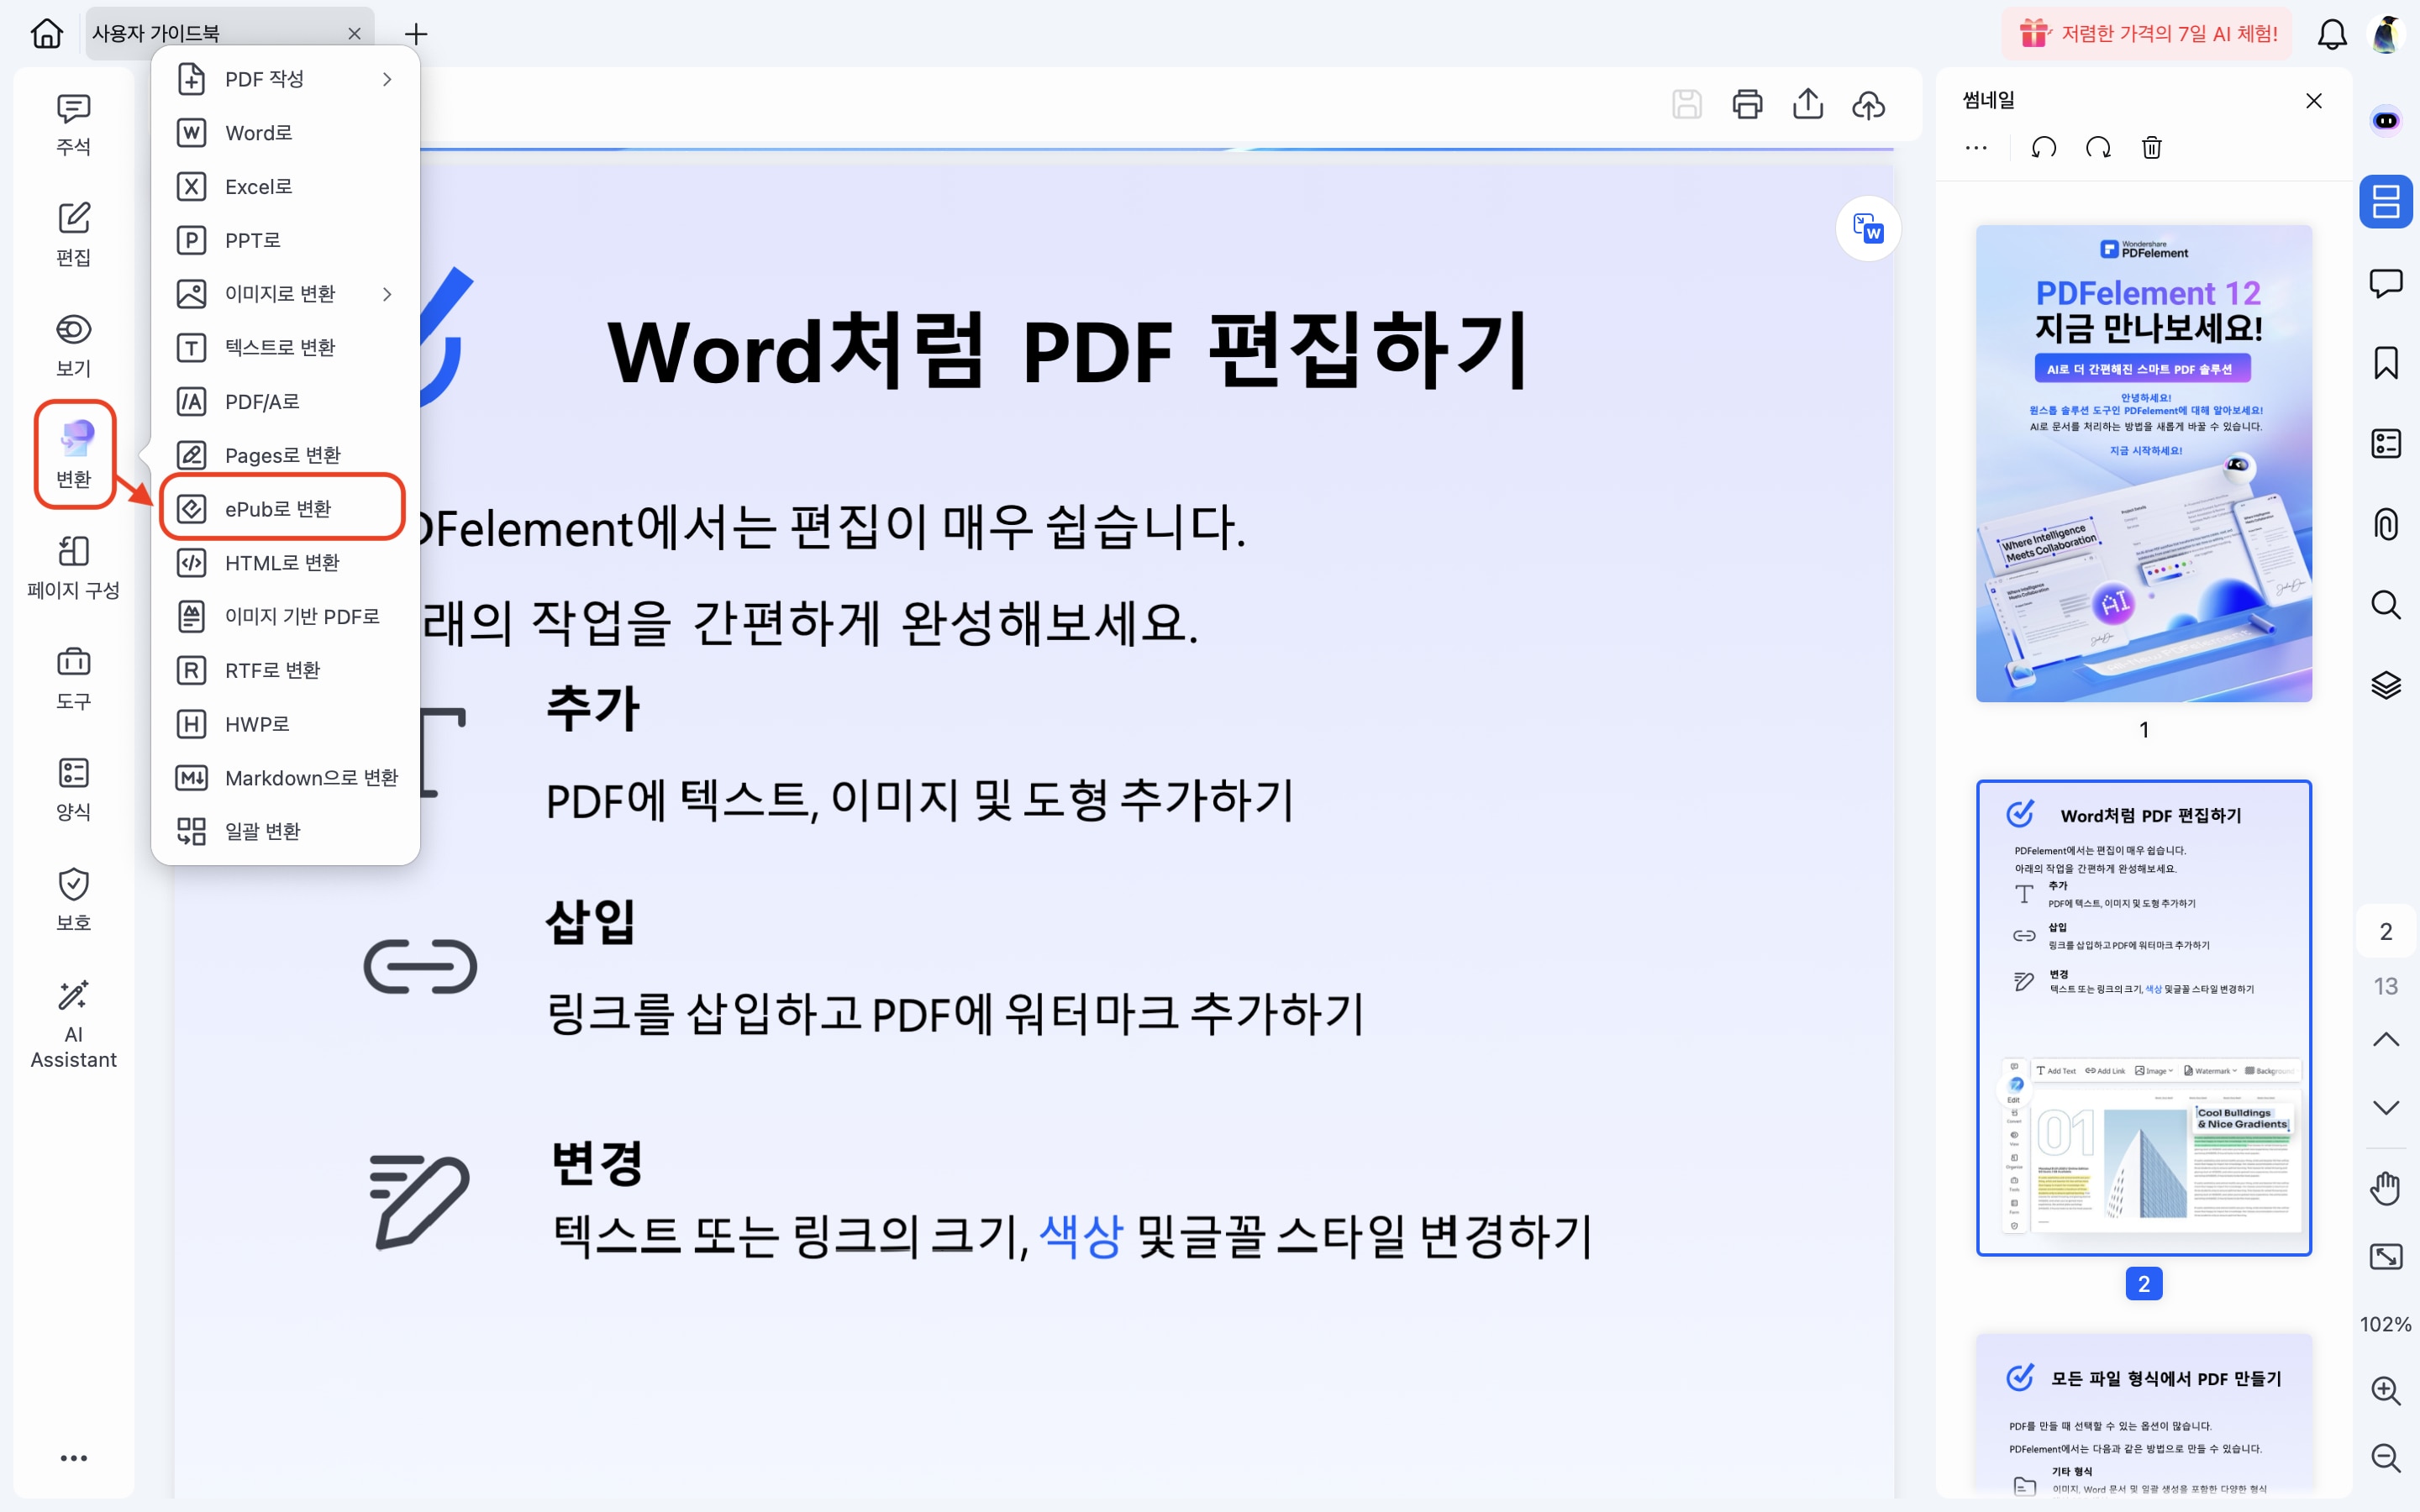The height and width of the screenshot is (1512, 2420).
Task: Select Word로 from the convert menu
Action: [x=256, y=132]
